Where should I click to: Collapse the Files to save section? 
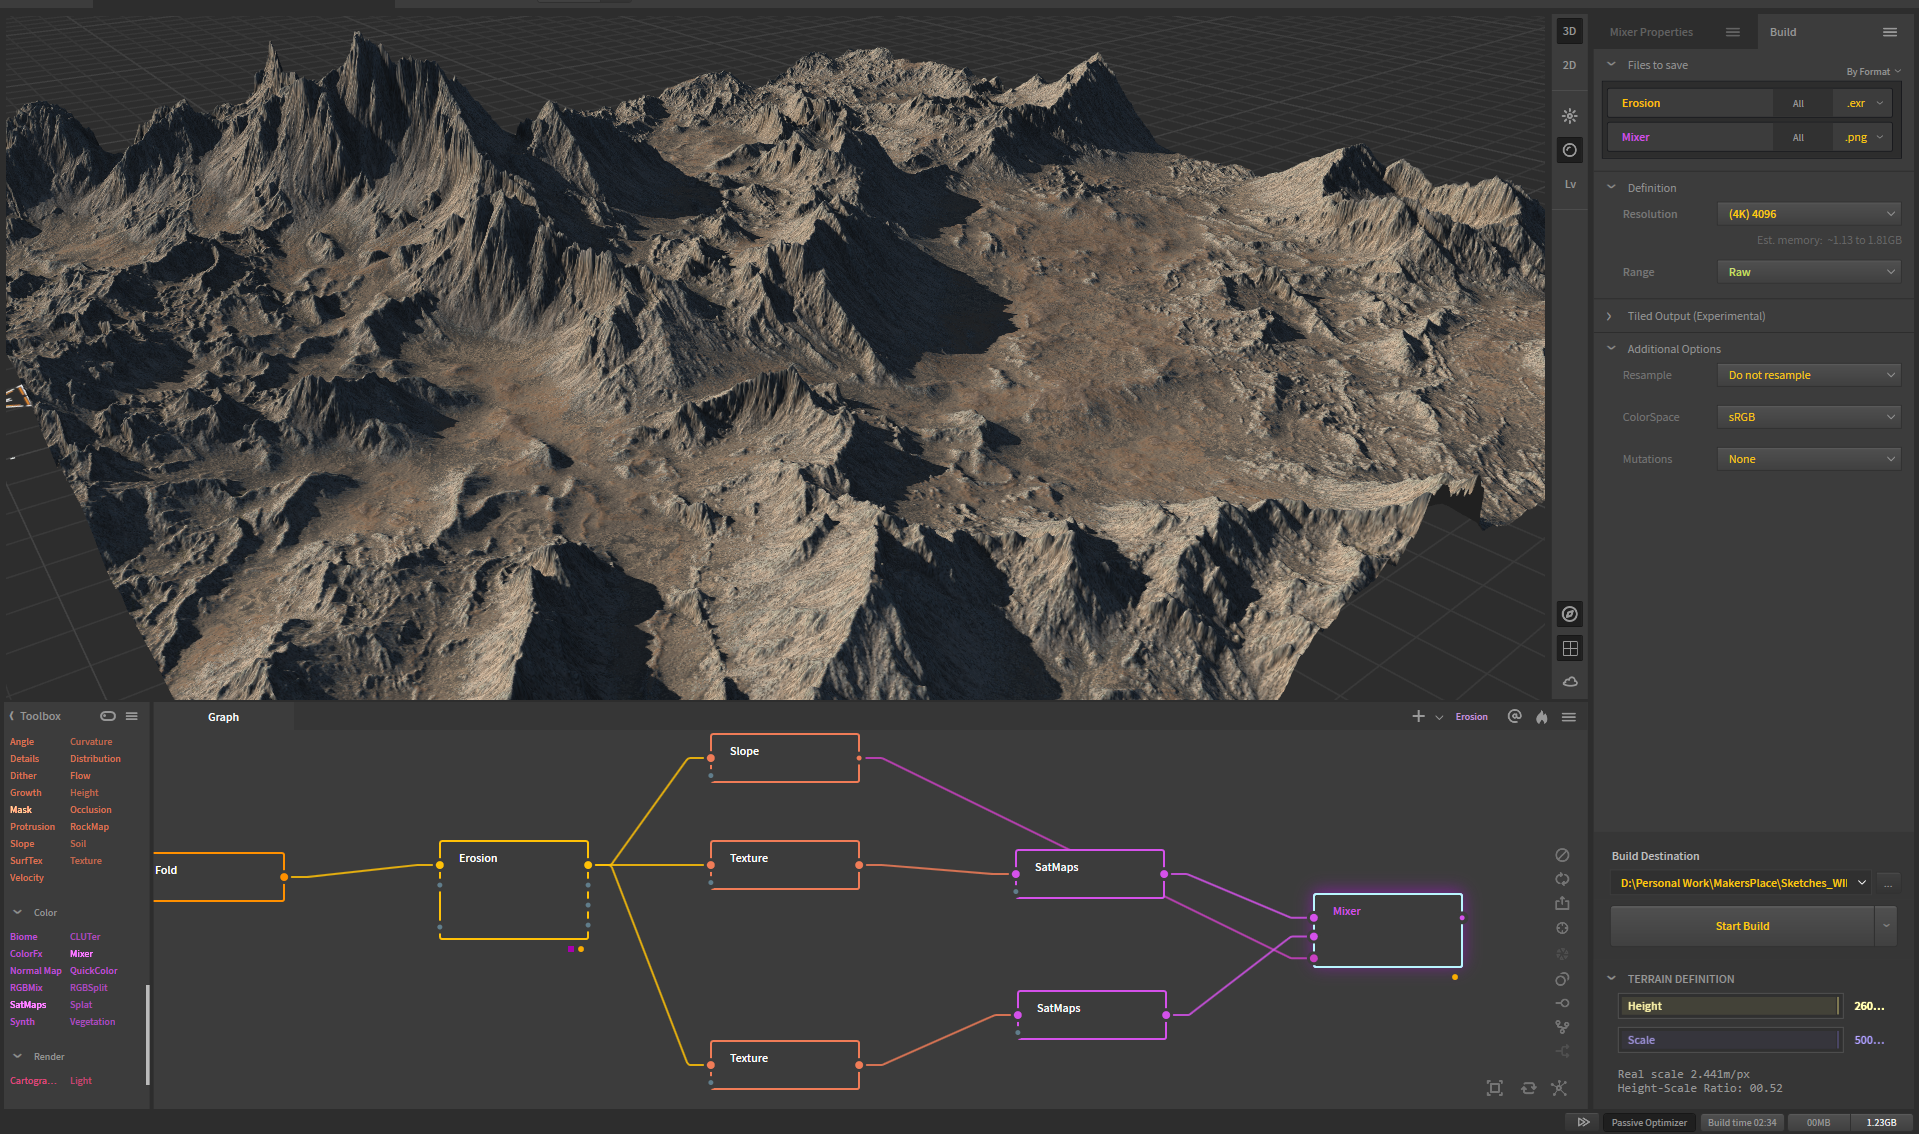pyautogui.click(x=1611, y=65)
